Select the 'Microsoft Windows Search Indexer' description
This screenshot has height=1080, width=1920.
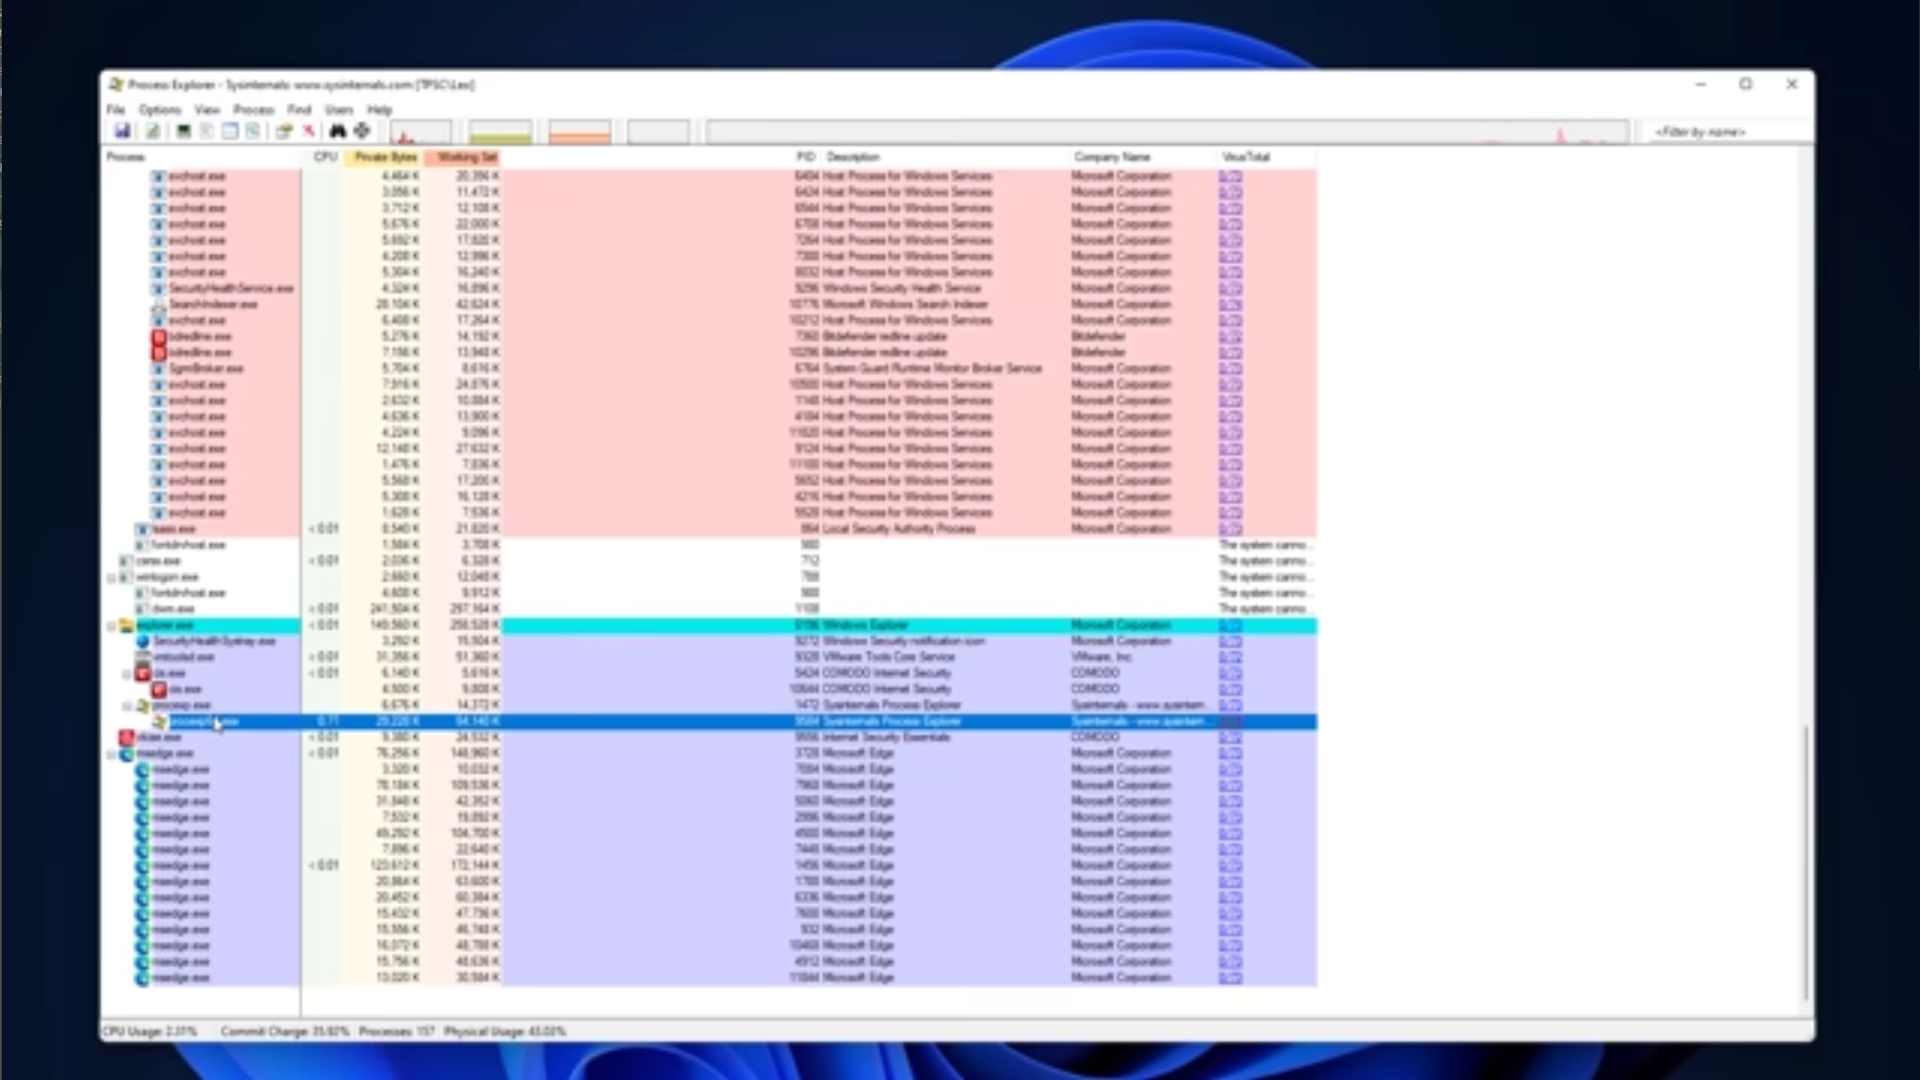tap(905, 304)
